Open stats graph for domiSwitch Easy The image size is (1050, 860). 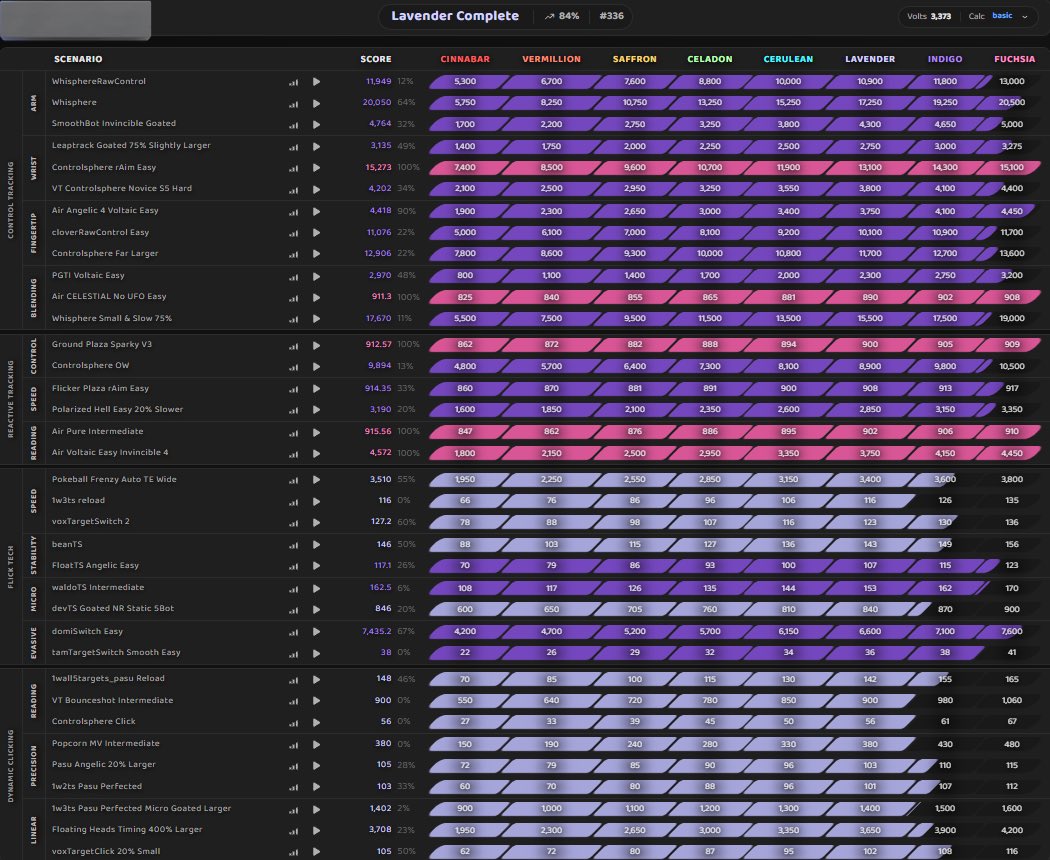[293, 632]
